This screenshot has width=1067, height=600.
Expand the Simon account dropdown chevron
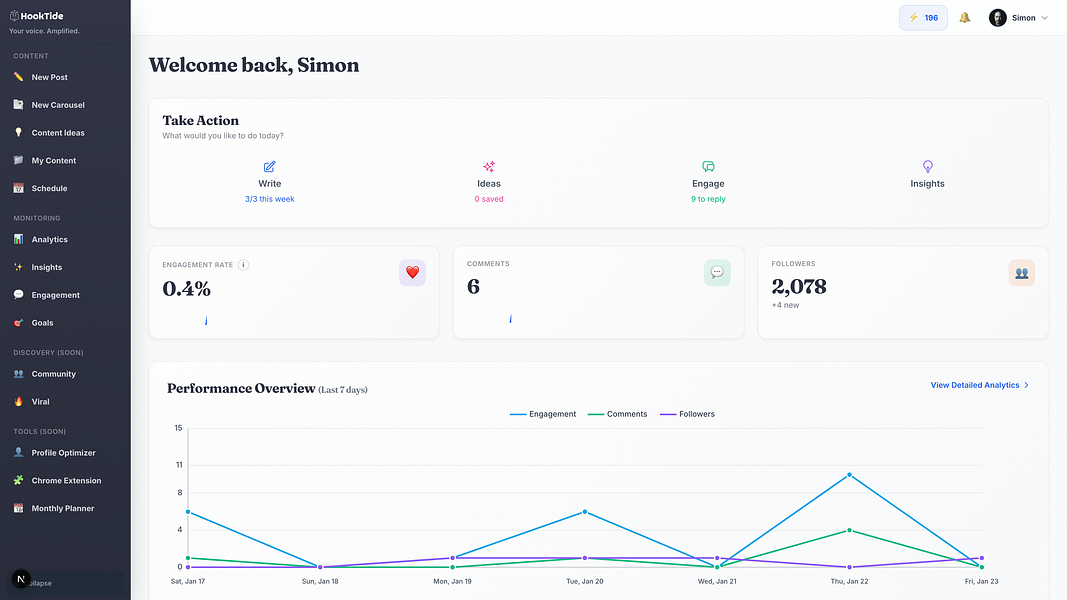tap(1045, 18)
